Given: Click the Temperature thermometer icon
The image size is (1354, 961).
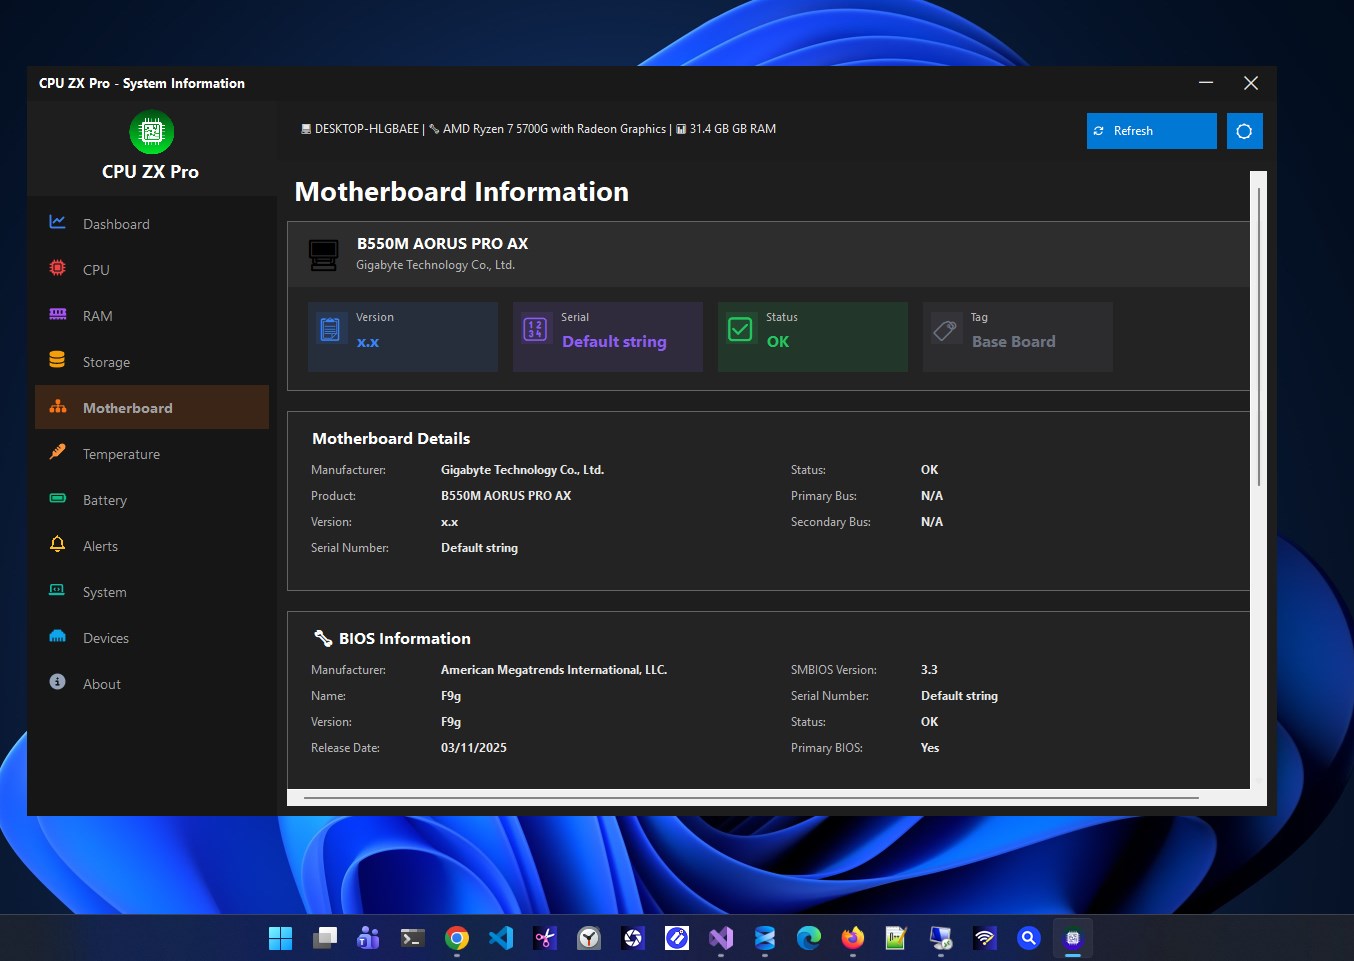Looking at the screenshot, I should tap(58, 452).
